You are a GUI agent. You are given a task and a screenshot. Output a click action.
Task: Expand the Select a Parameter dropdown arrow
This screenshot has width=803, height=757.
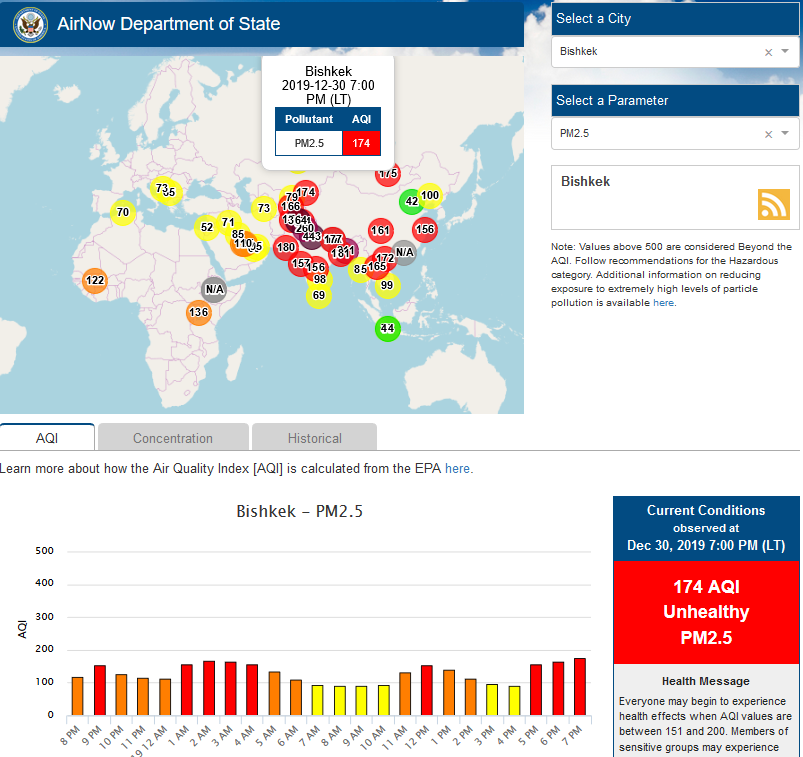786,134
